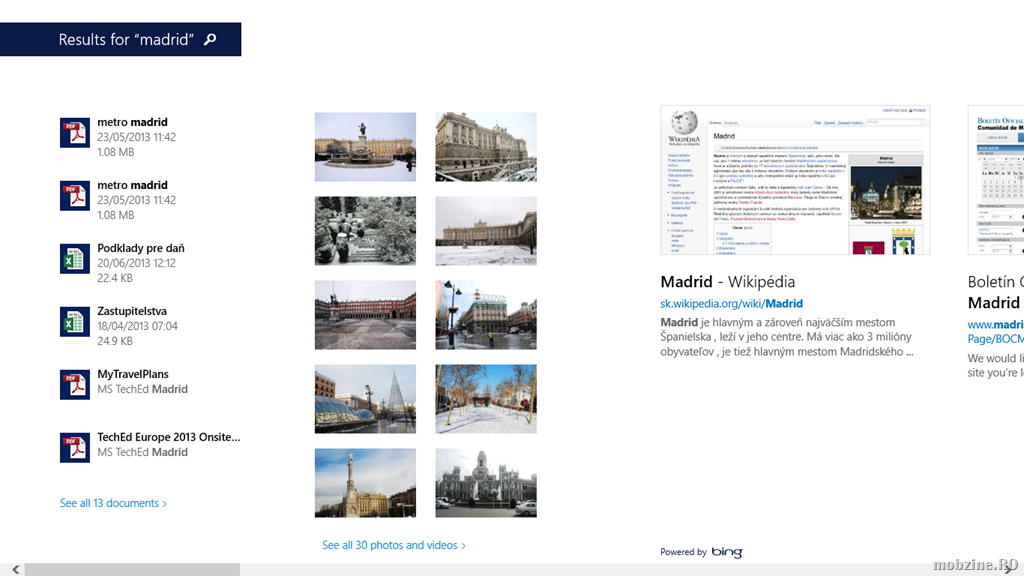The image size is (1024, 576).
Task: Open the Madrid - Wikipédia result title
Action: pos(728,281)
